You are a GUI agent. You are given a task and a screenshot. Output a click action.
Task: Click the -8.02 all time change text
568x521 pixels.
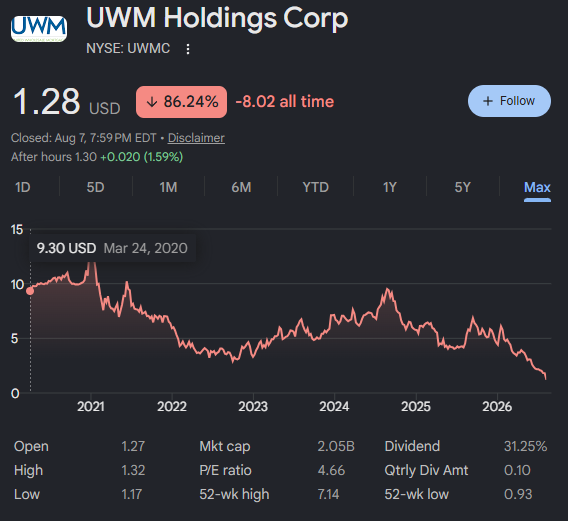point(285,102)
